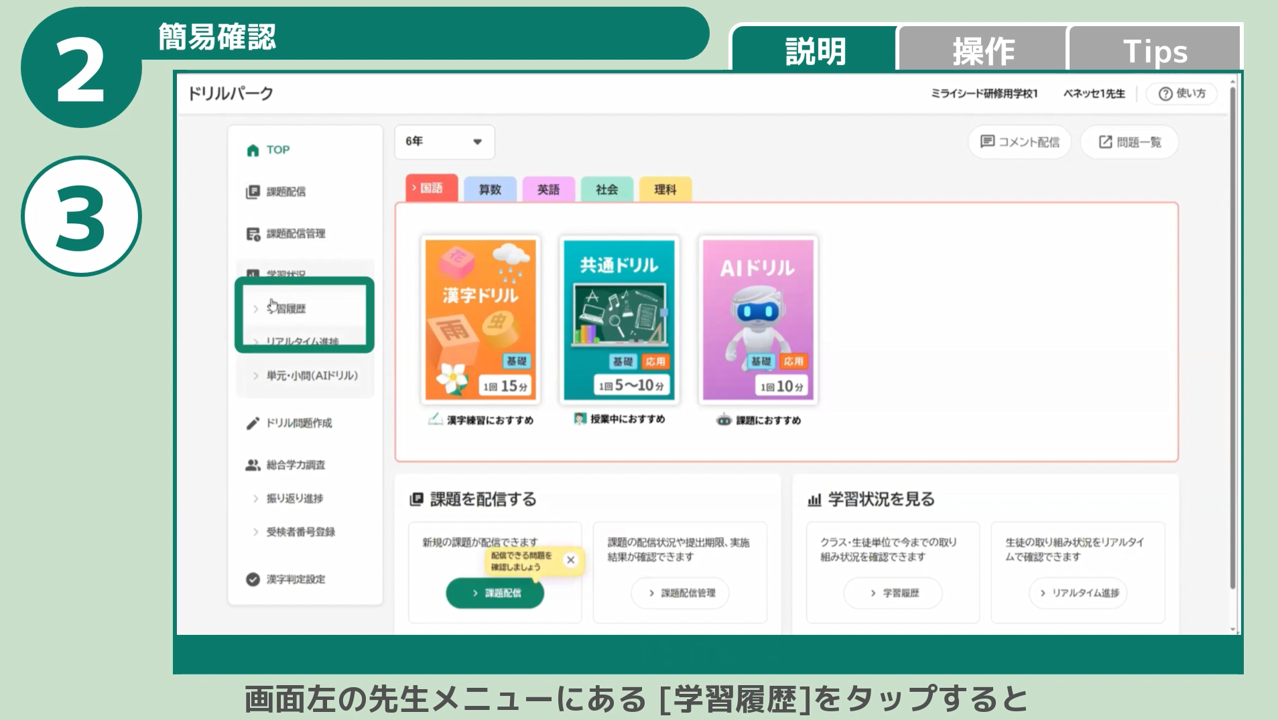Switch to the 英語 subject tab
The height and width of the screenshot is (720, 1278).
pyautogui.click(x=548, y=189)
